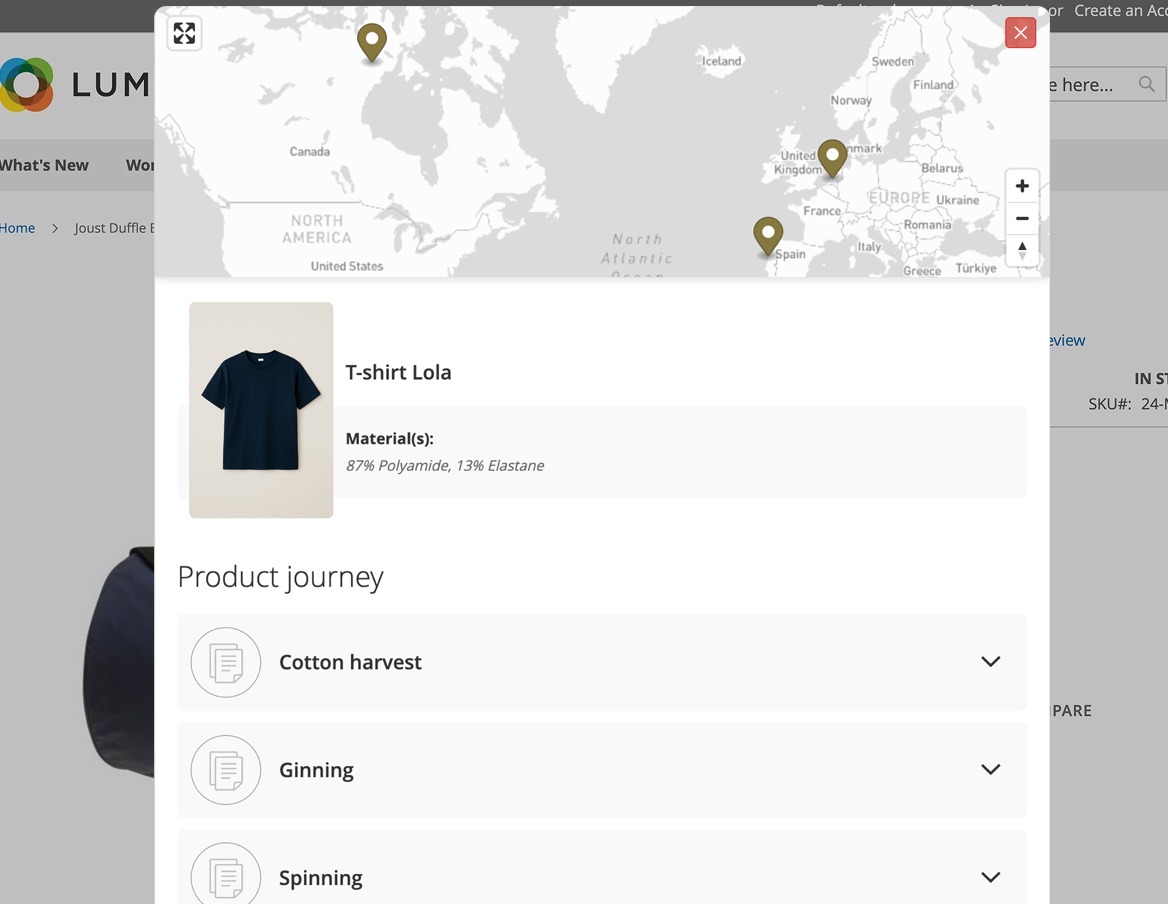Click the Spinning document icon
Viewport: 1168px width, 904px height.
click(x=226, y=876)
